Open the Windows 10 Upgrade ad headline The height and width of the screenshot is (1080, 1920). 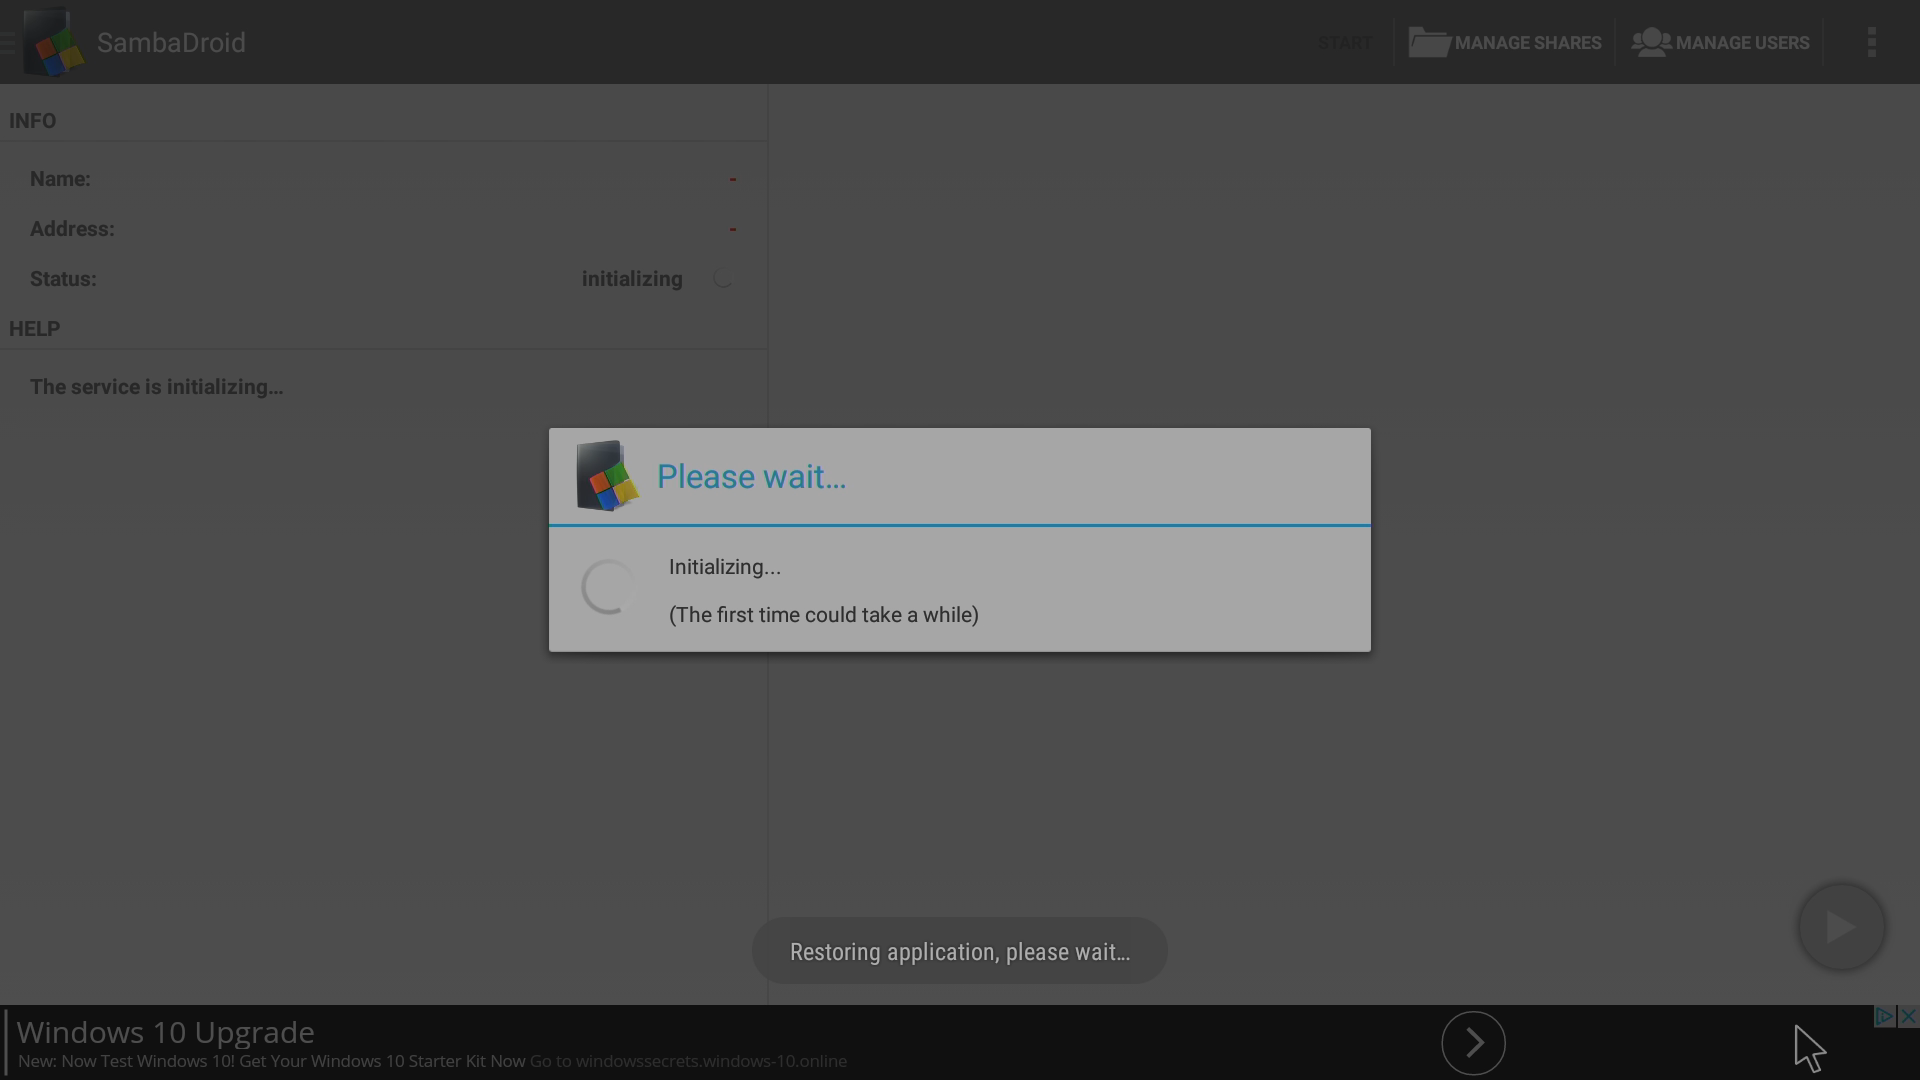pos(166,1032)
